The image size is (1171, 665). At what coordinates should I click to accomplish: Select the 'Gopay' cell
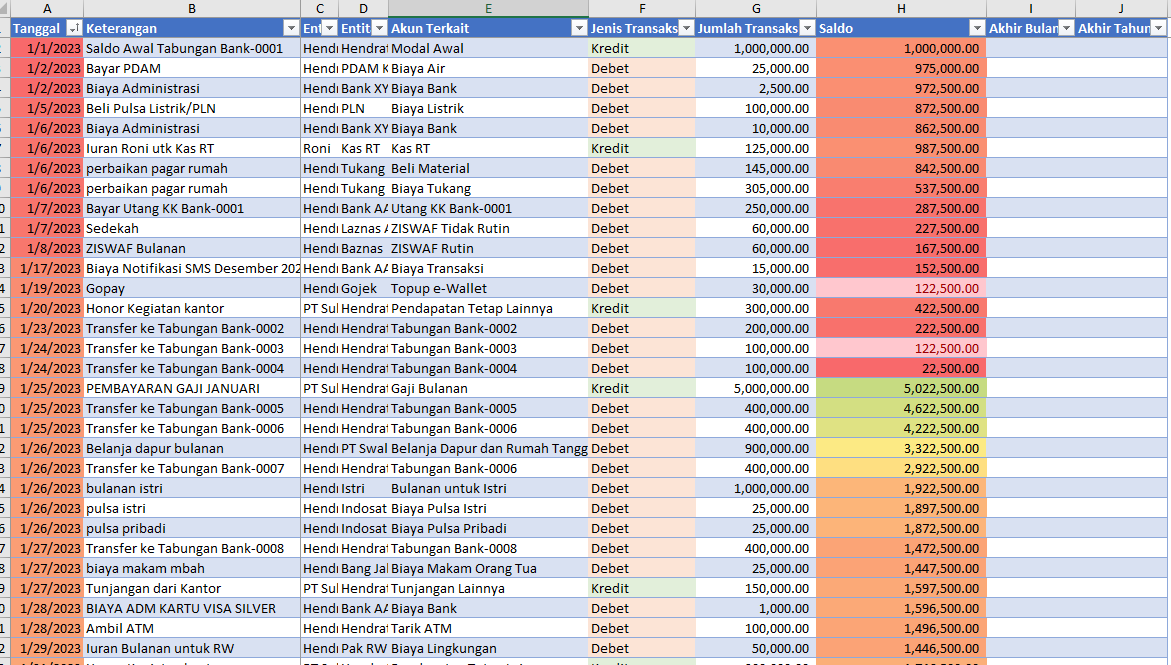[192, 288]
